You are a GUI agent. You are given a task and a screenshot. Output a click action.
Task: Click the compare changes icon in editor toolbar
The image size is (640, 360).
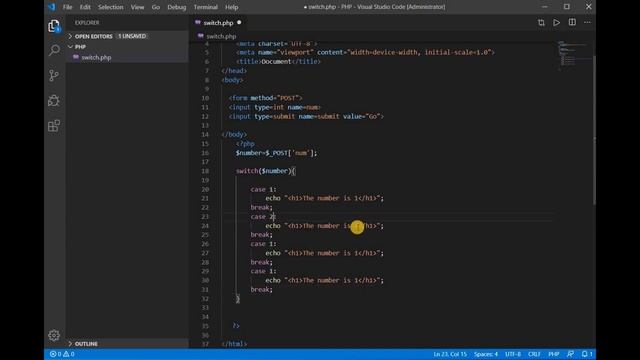pos(541,23)
